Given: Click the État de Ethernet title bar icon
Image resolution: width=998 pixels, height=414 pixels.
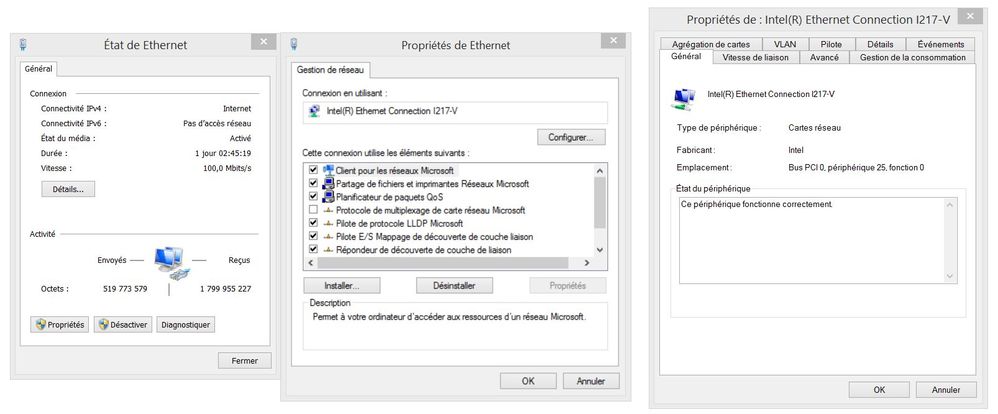Looking at the screenshot, I should pyautogui.click(x=23, y=44).
